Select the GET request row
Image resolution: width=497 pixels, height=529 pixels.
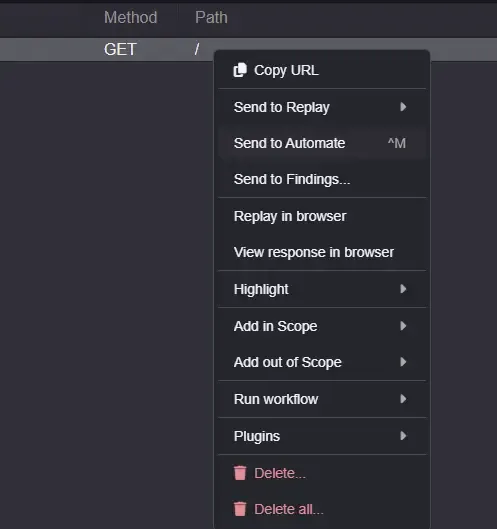[x=248, y=49]
